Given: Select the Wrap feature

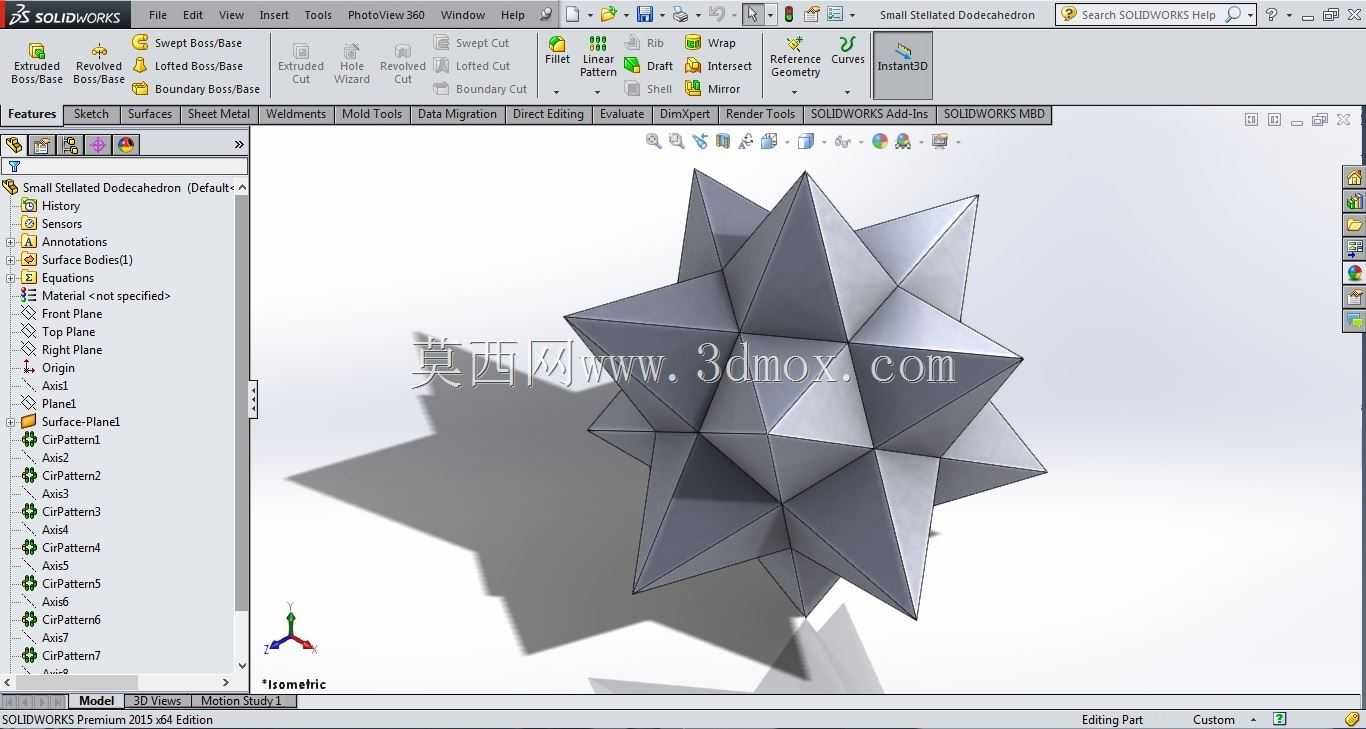Looking at the screenshot, I should [710, 43].
